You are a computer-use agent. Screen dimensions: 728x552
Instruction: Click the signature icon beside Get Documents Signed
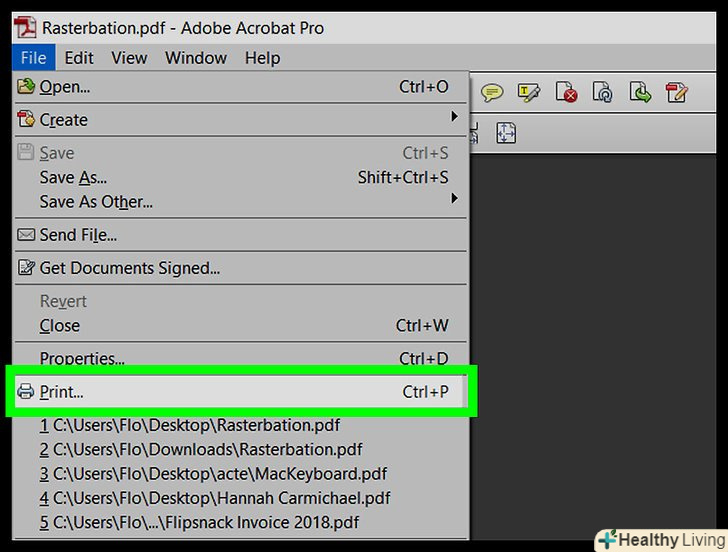click(x=26, y=267)
